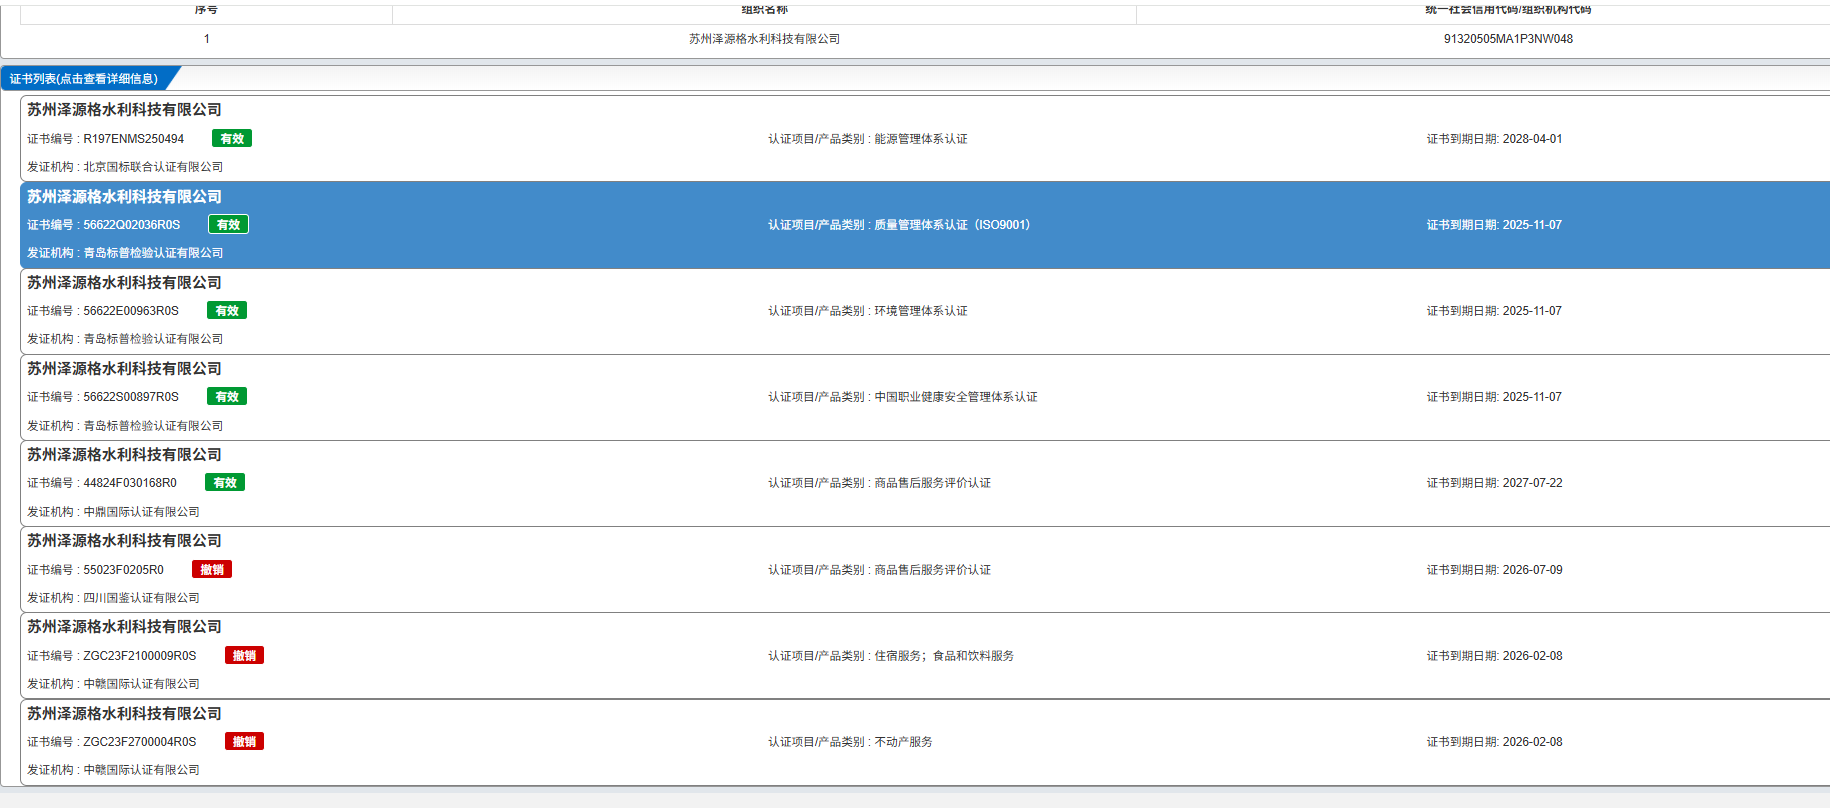The height and width of the screenshot is (808, 1830).
Task: Click the company title above 56622E00963R0S
Action: (124, 283)
